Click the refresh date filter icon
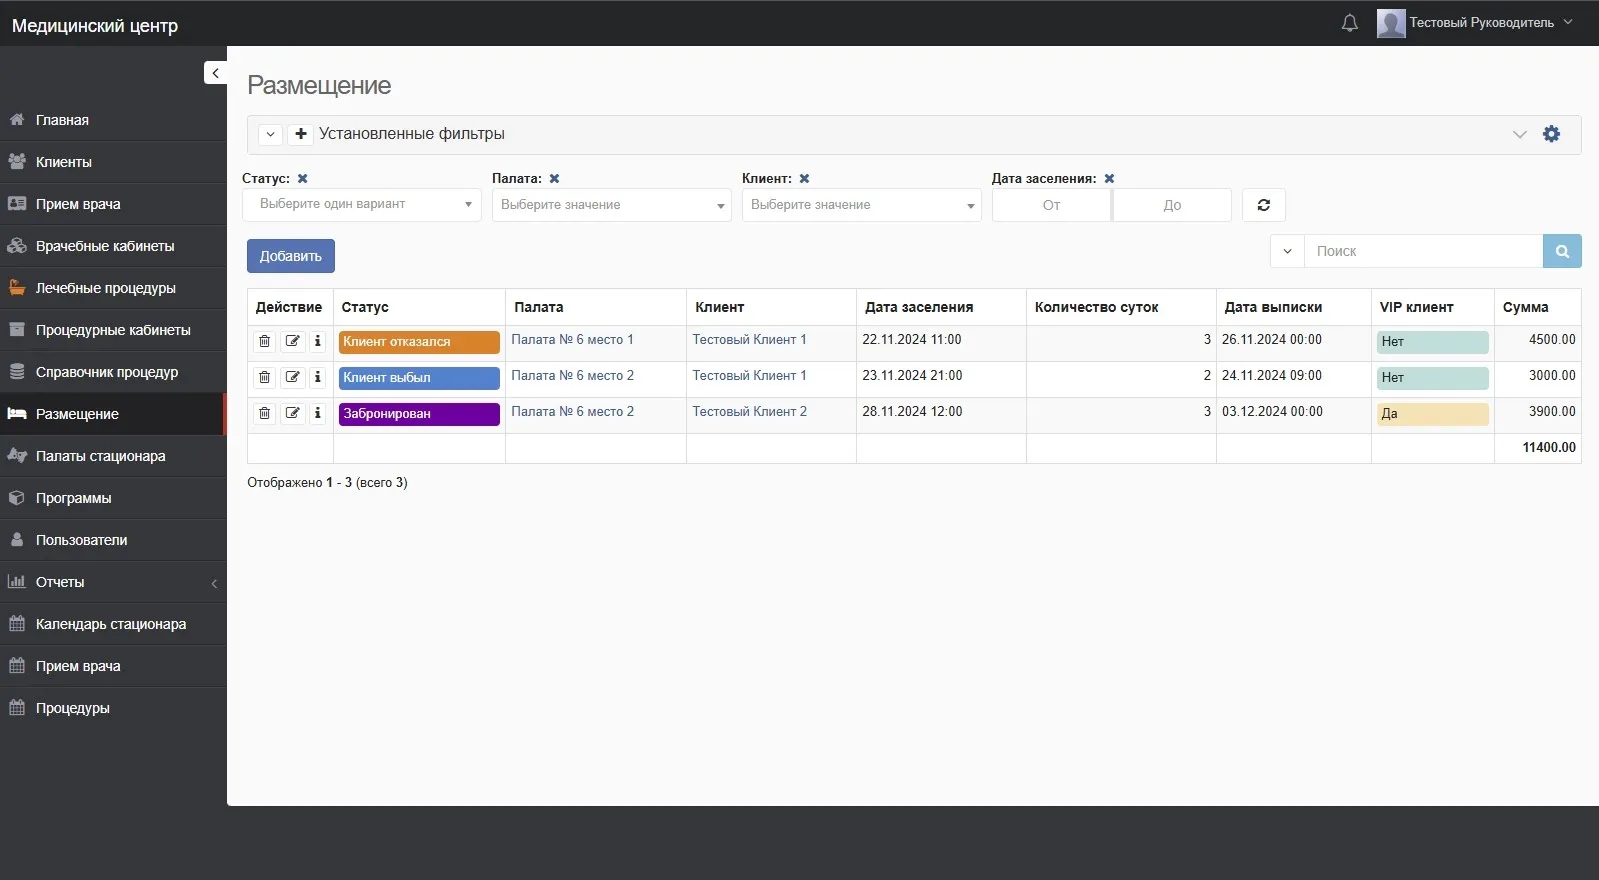This screenshot has width=1599, height=880. coord(1263,205)
